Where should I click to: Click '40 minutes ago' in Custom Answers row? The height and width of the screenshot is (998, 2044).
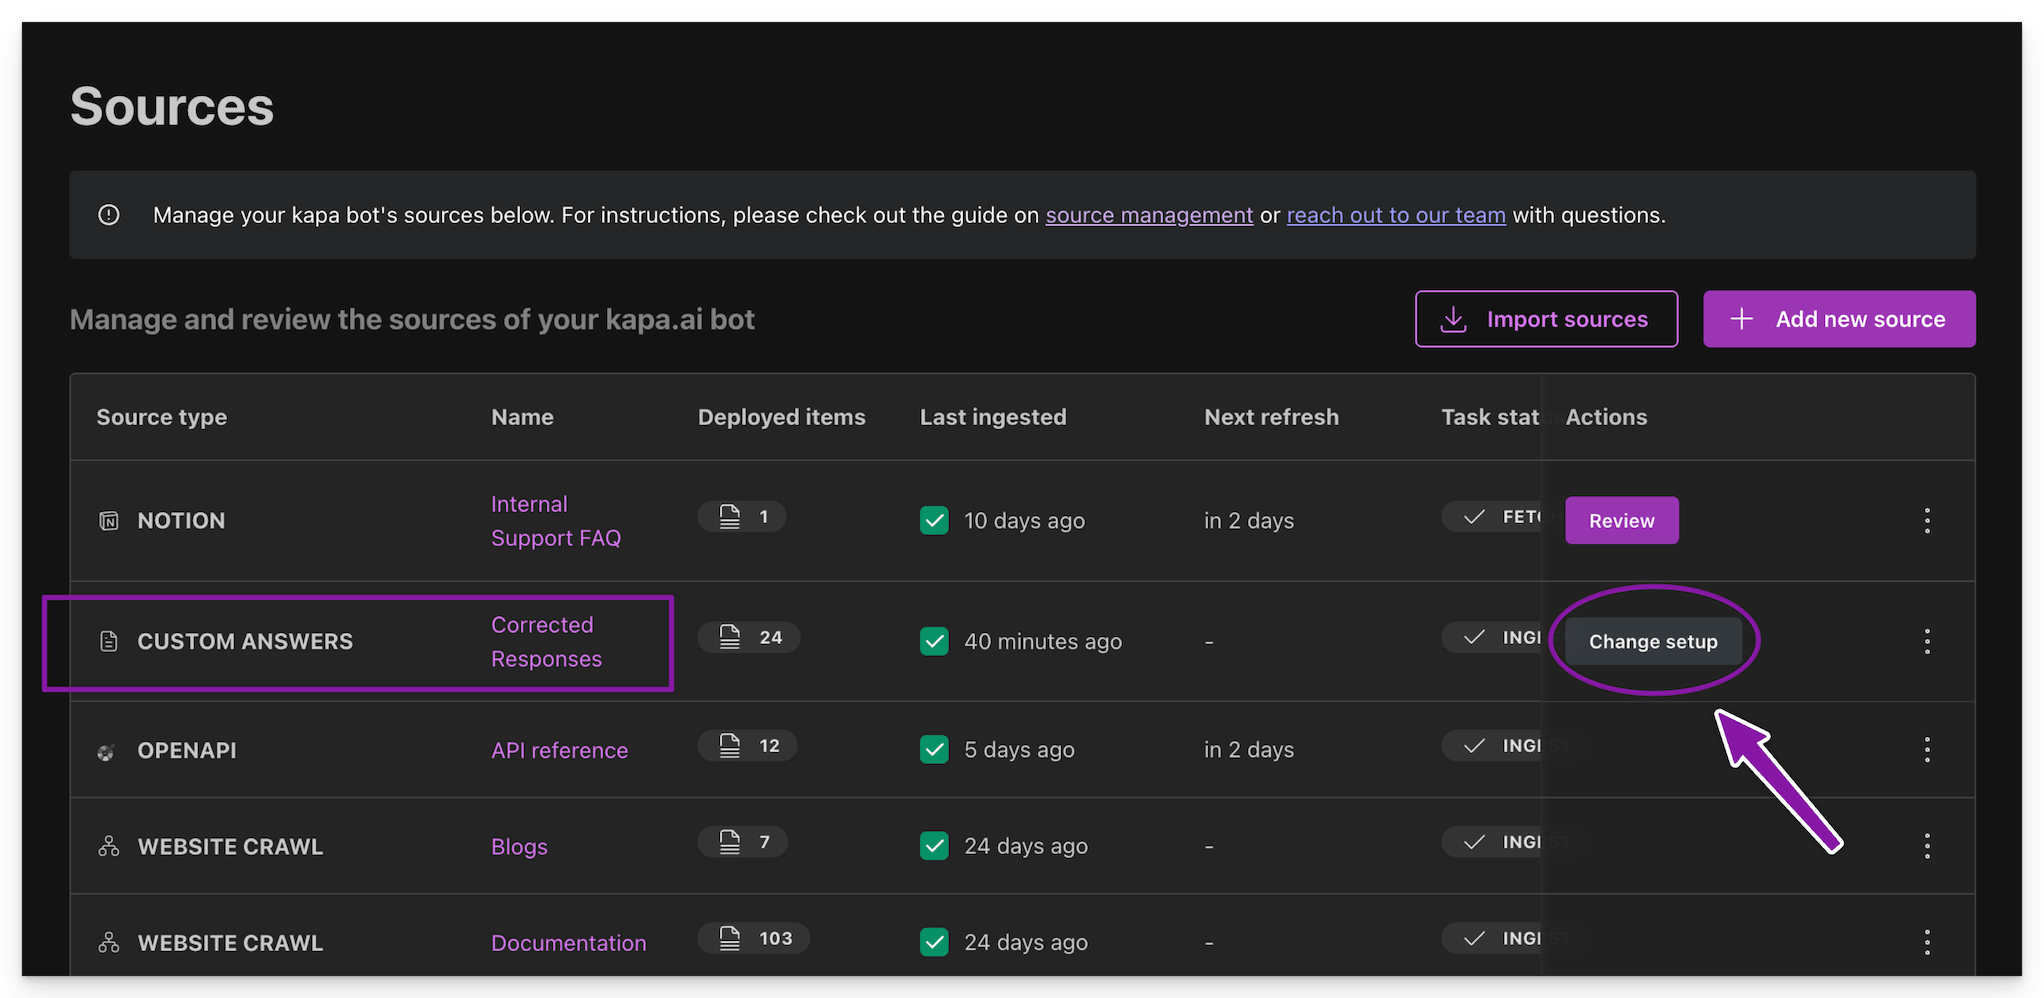pos(1043,641)
